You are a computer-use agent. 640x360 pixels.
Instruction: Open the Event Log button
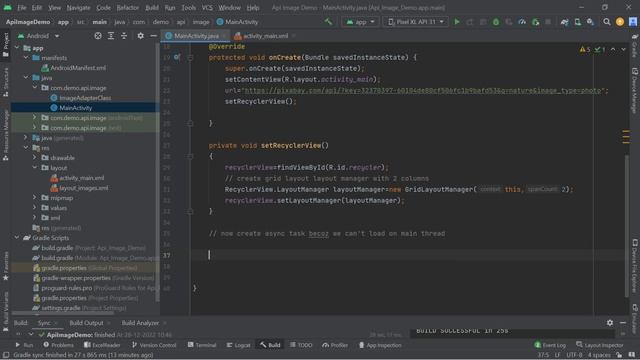[x=550, y=345]
